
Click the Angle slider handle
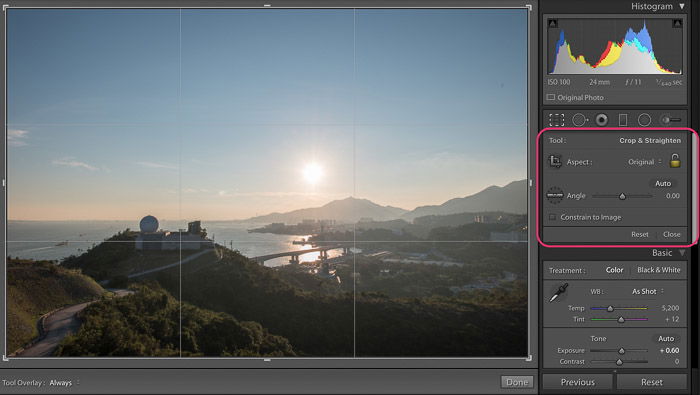622,196
